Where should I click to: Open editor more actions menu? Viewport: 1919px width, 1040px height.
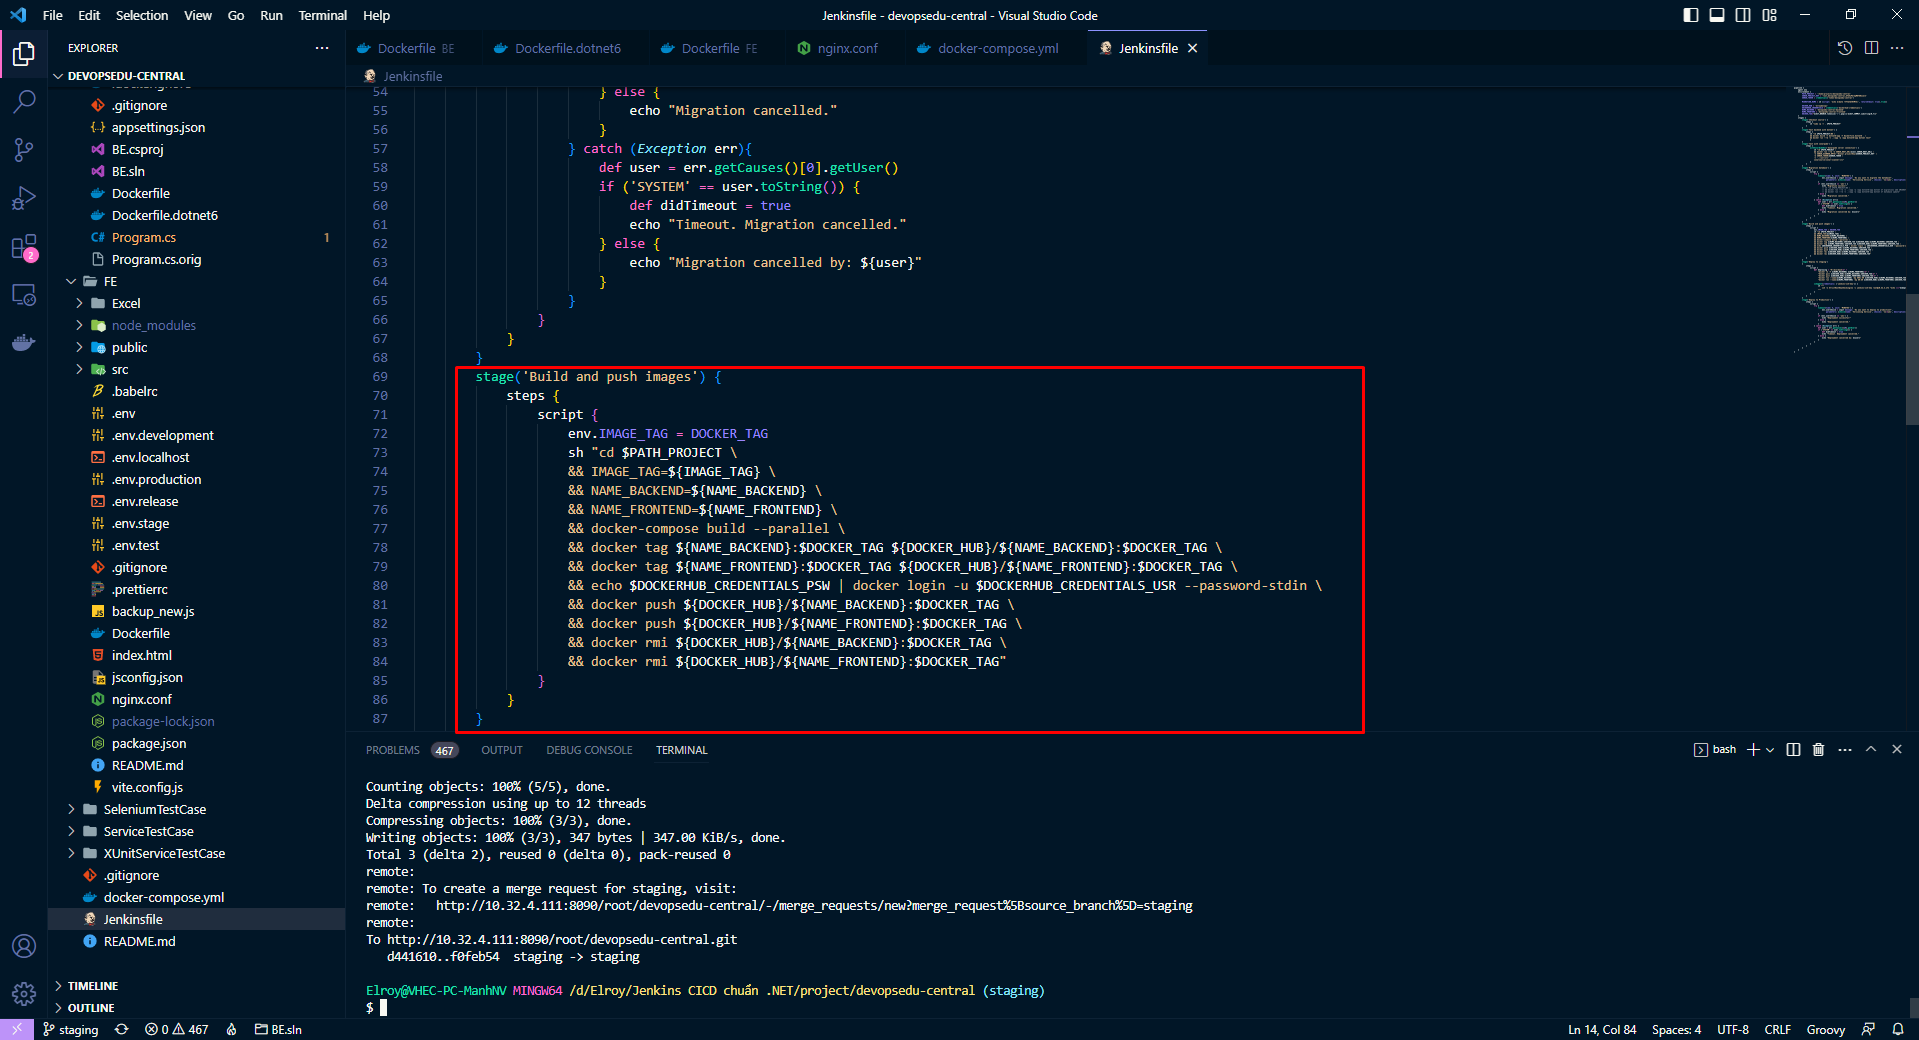1897,48
